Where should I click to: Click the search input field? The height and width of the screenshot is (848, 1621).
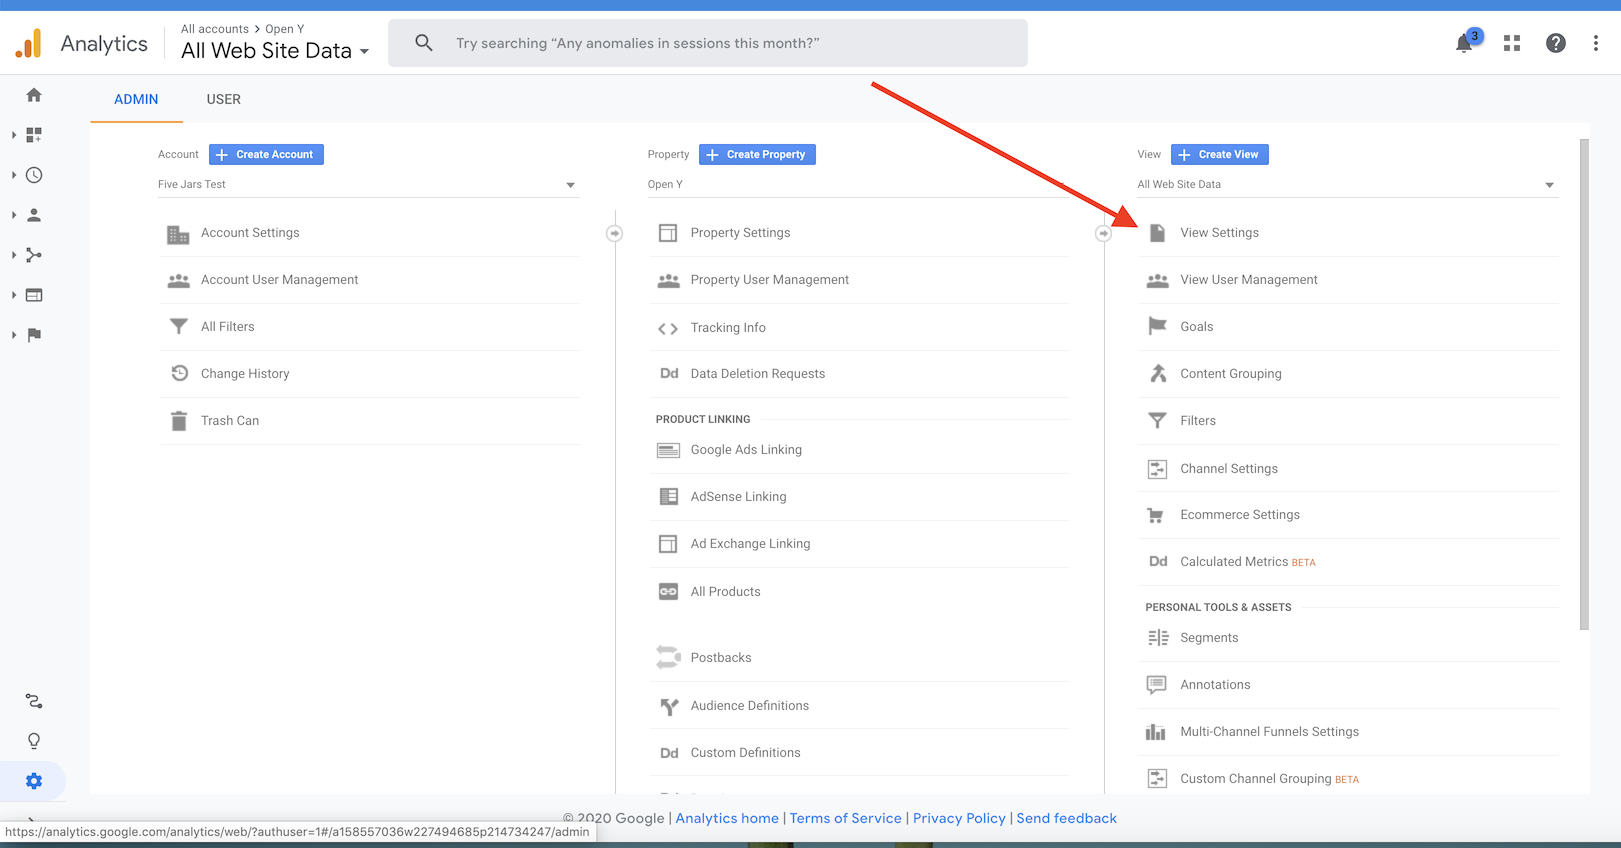[708, 43]
